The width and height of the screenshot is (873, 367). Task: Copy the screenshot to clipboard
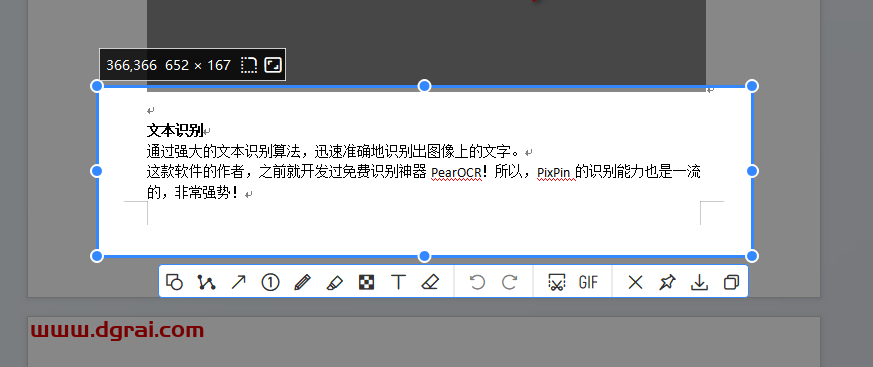point(731,282)
